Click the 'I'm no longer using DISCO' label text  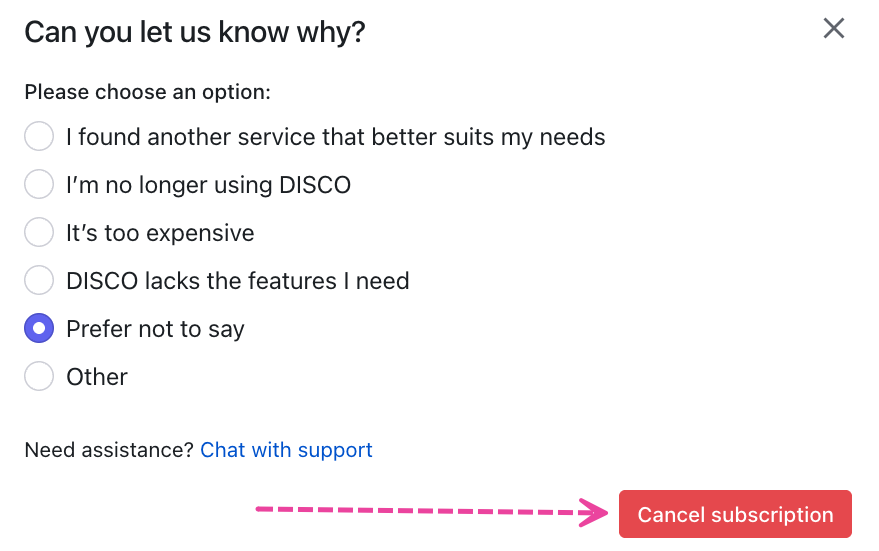click(208, 185)
